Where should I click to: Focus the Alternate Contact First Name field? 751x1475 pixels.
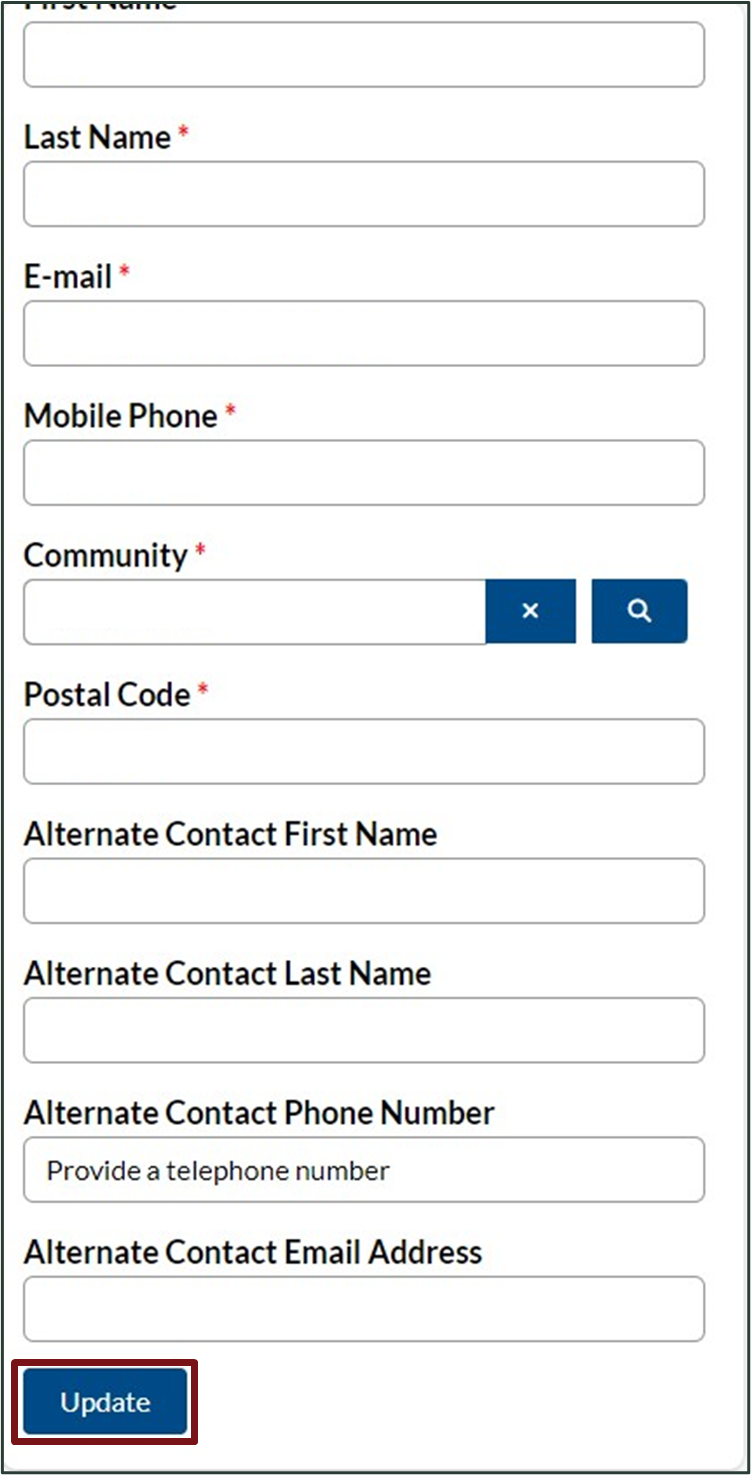pos(364,890)
